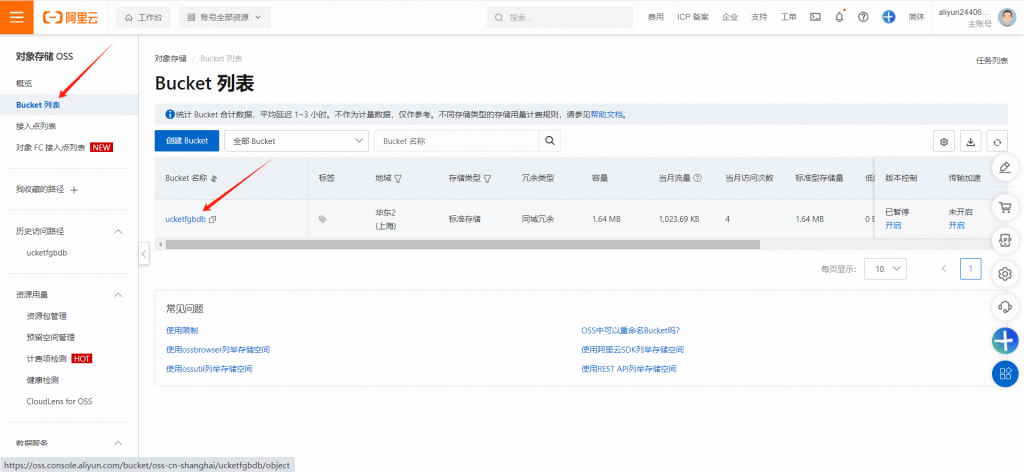Open the floating settings gear icon
The height and width of the screenshot is (472, 1024).
click(1005, 274)
